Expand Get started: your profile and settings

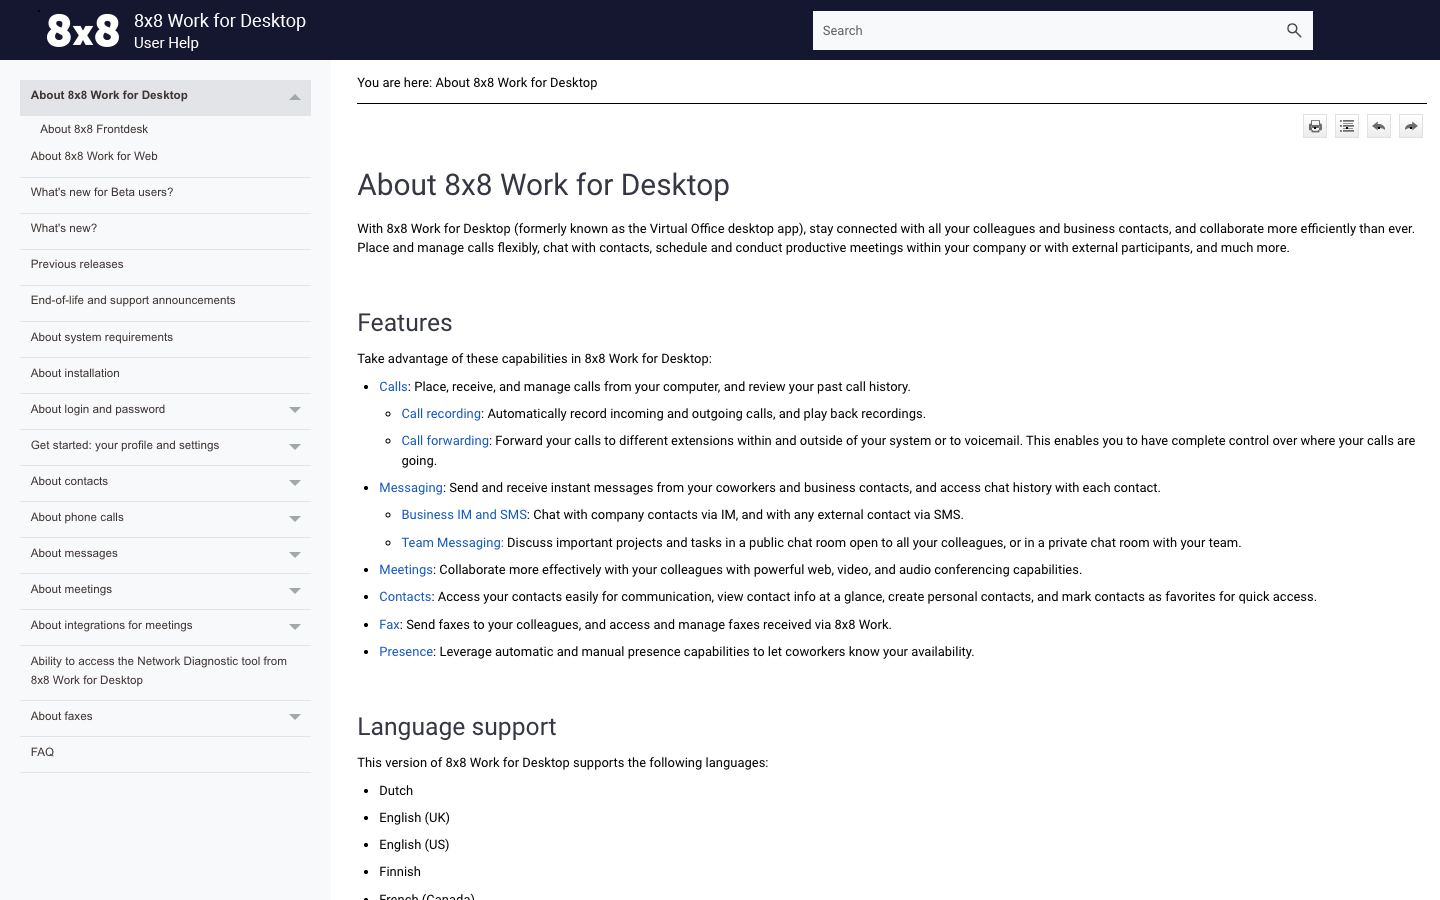point(295,446)
